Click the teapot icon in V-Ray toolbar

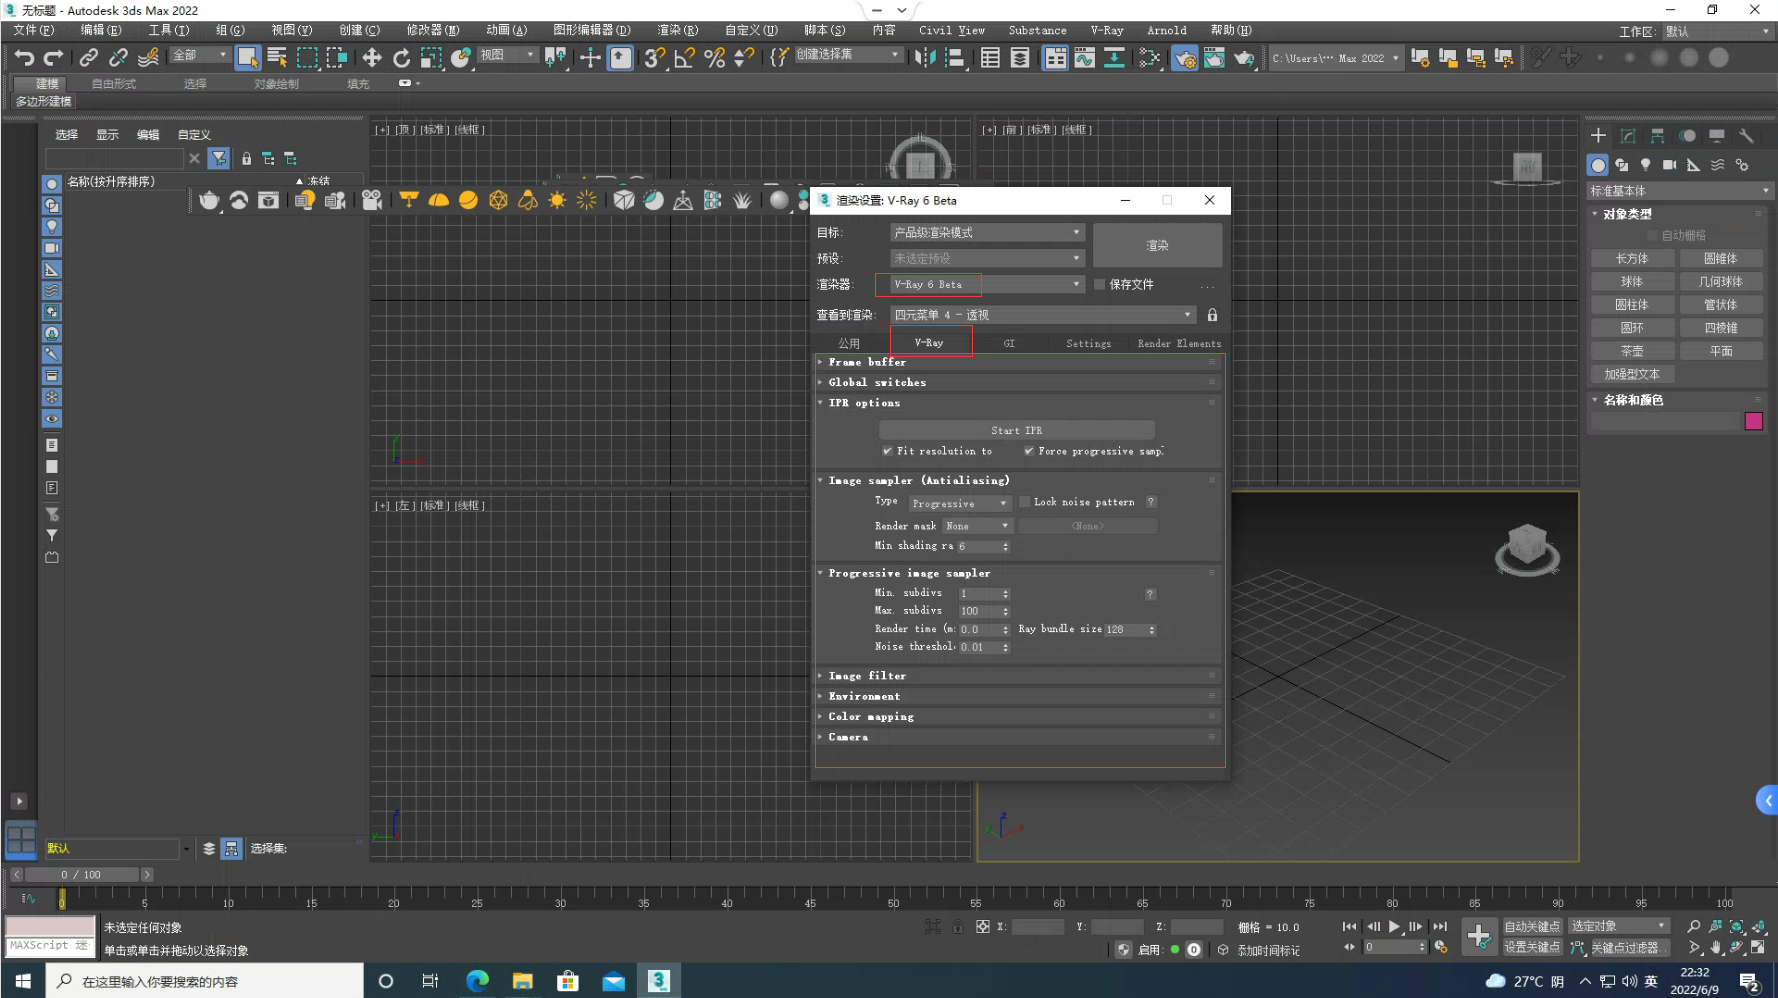[209, 200]
